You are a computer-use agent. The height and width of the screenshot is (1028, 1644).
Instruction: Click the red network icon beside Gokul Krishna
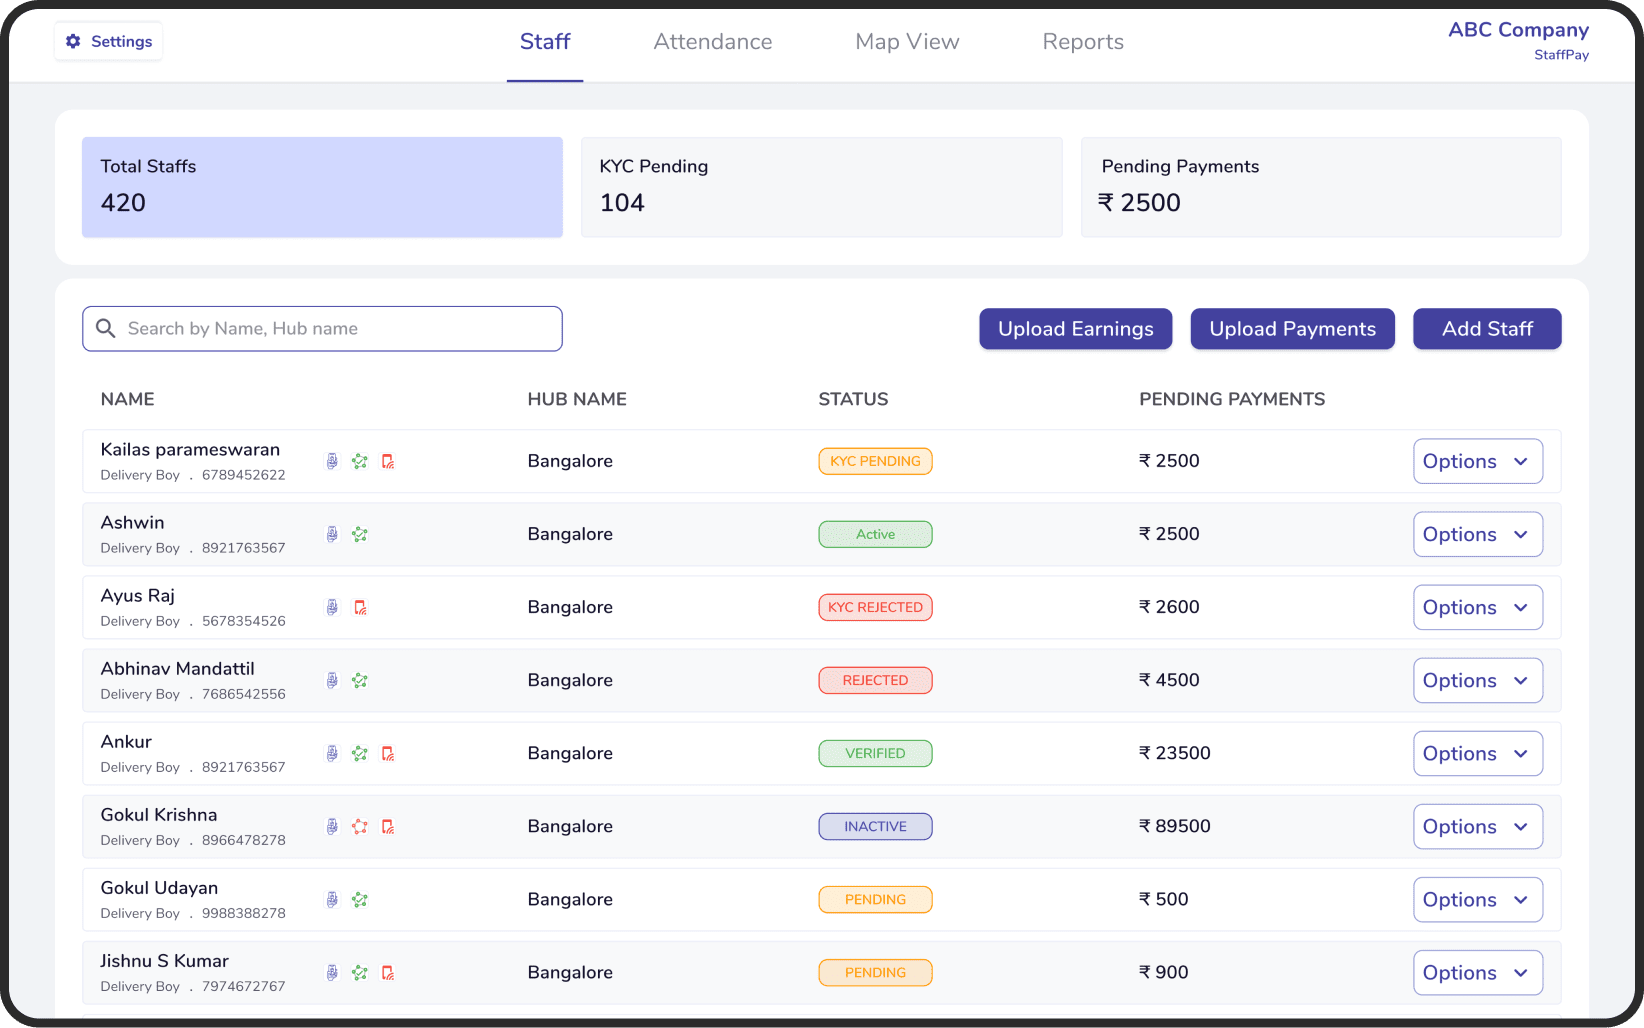[x=360, y=827]
